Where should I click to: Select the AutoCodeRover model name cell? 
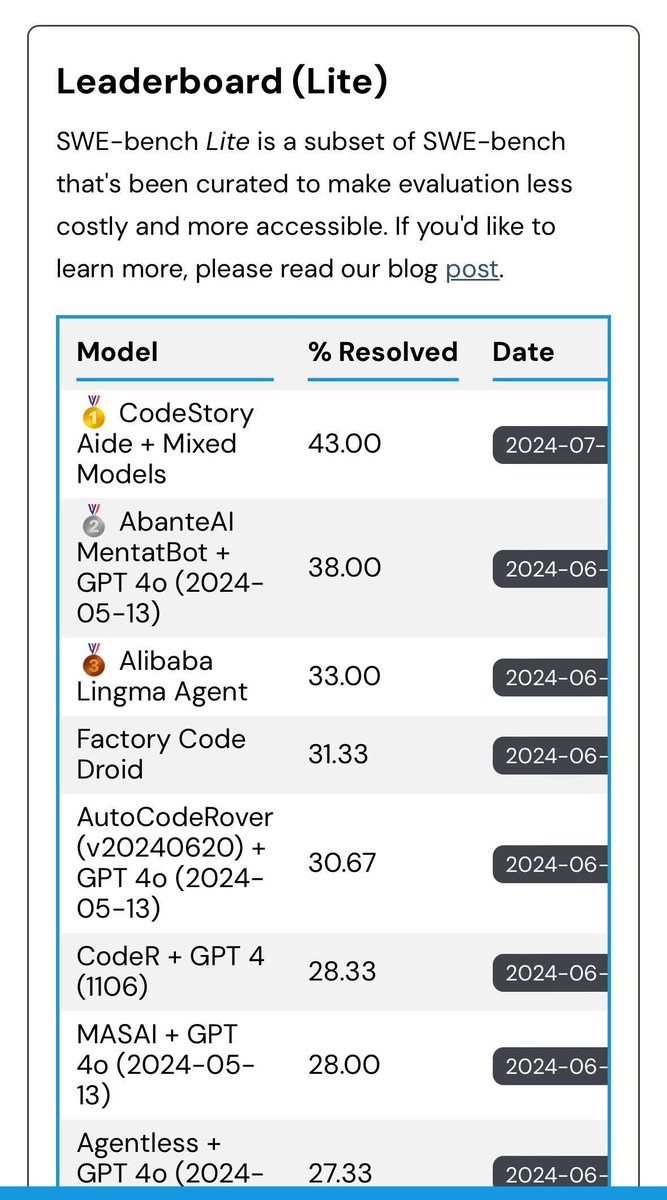pos(175,863)
